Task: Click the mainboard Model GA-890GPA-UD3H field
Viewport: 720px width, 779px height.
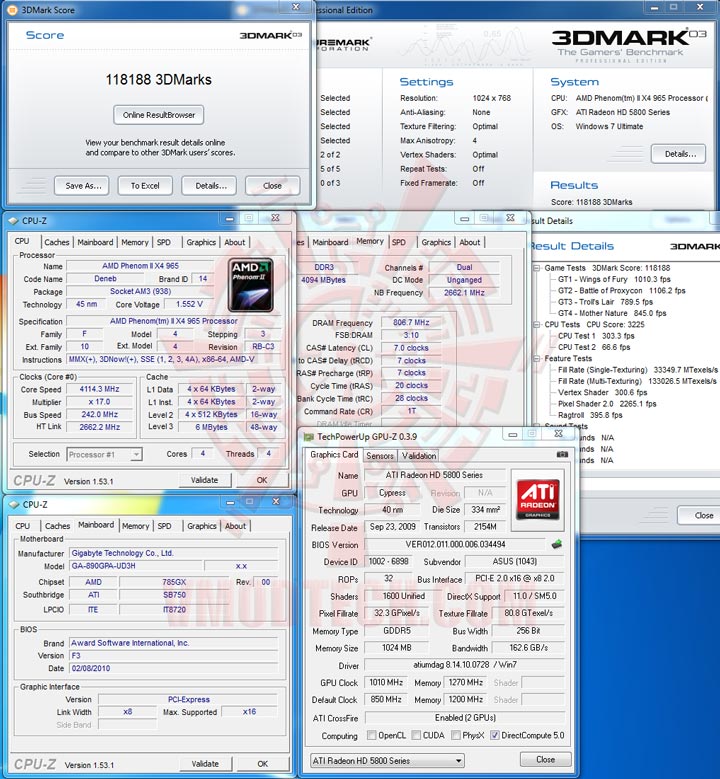Action: pos(136,566)
